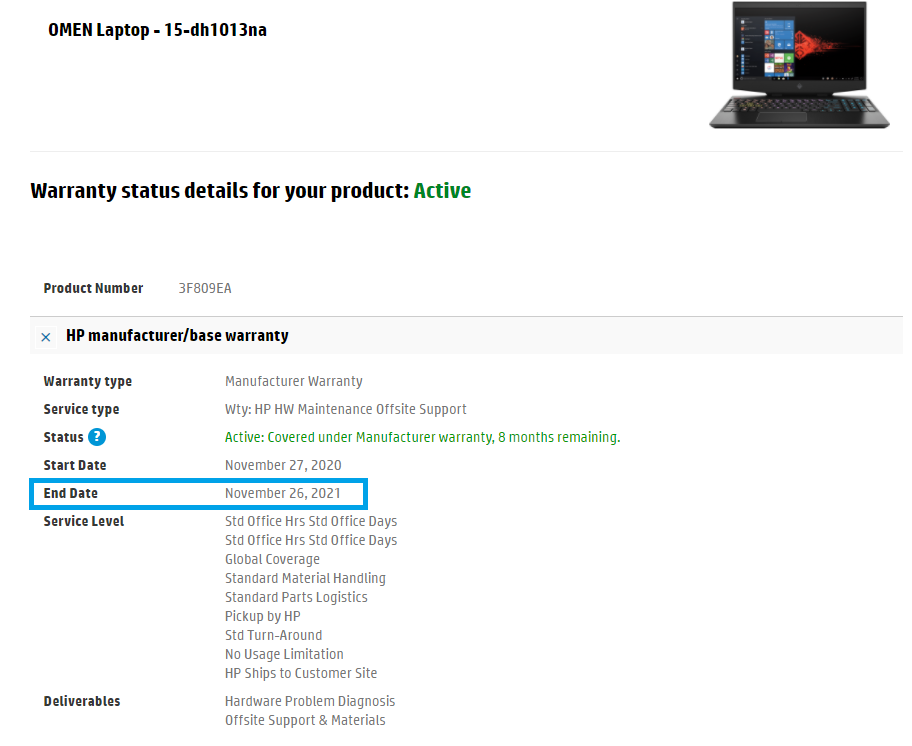Click the OMEN laptop product image
Screen dimensions: 912x746
point(799,65)
